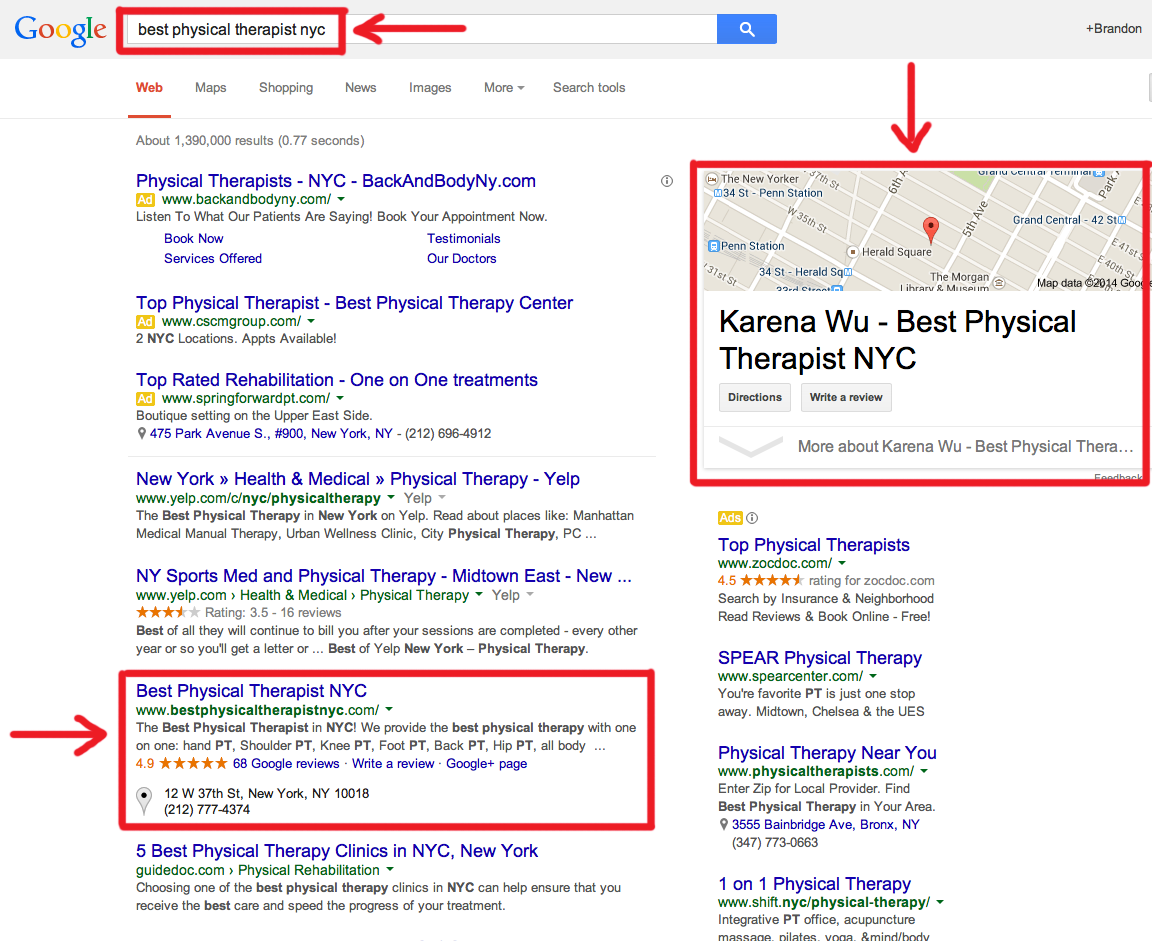
Task: Open Physical Therapists - NYC - BackAndBodyNy.com result
Action: point(336,181)
